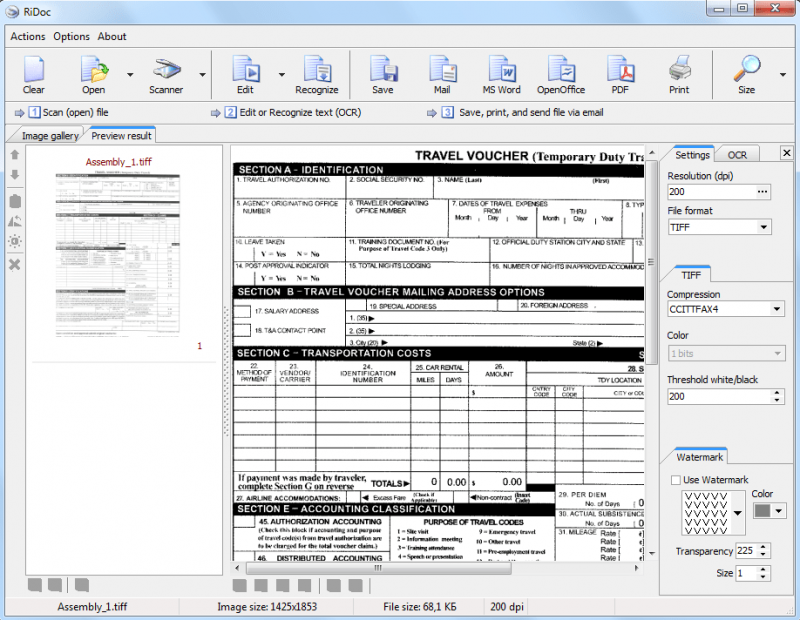800x620 pixels.
Task: Open the About menu
Action: (112, 37)
